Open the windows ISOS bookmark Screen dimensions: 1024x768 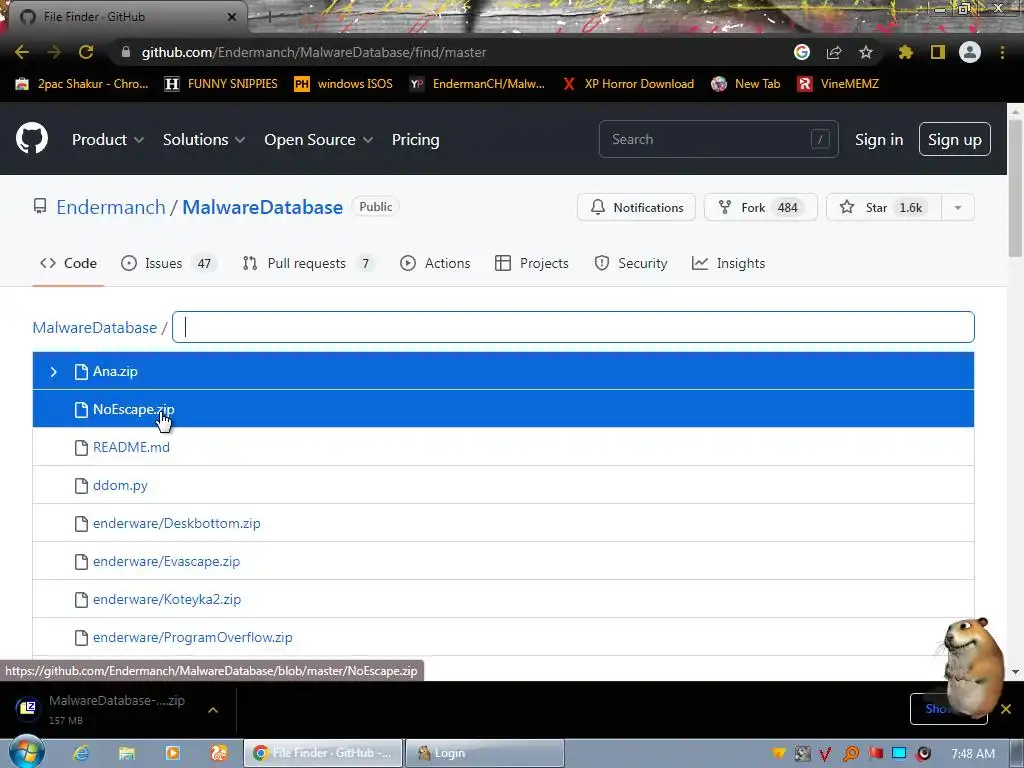[x=344, y=84]
